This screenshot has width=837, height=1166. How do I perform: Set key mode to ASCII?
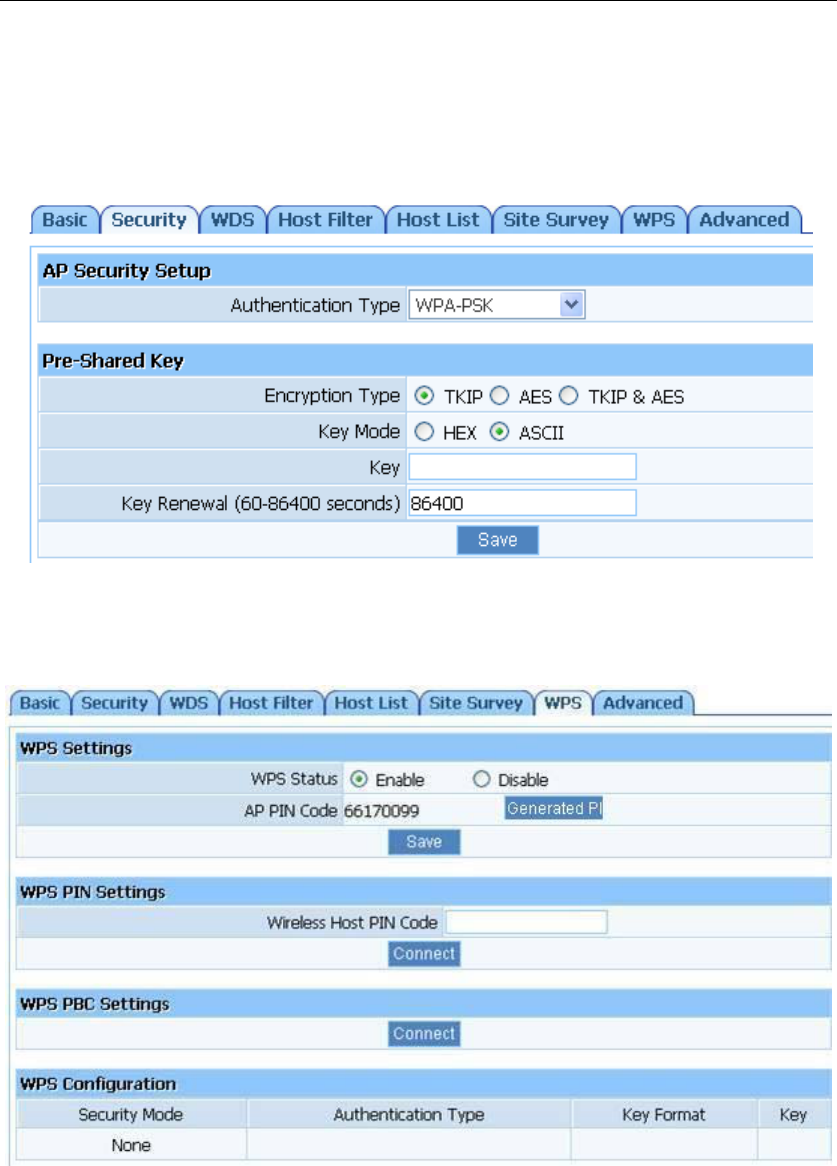(x=500, y=431)
